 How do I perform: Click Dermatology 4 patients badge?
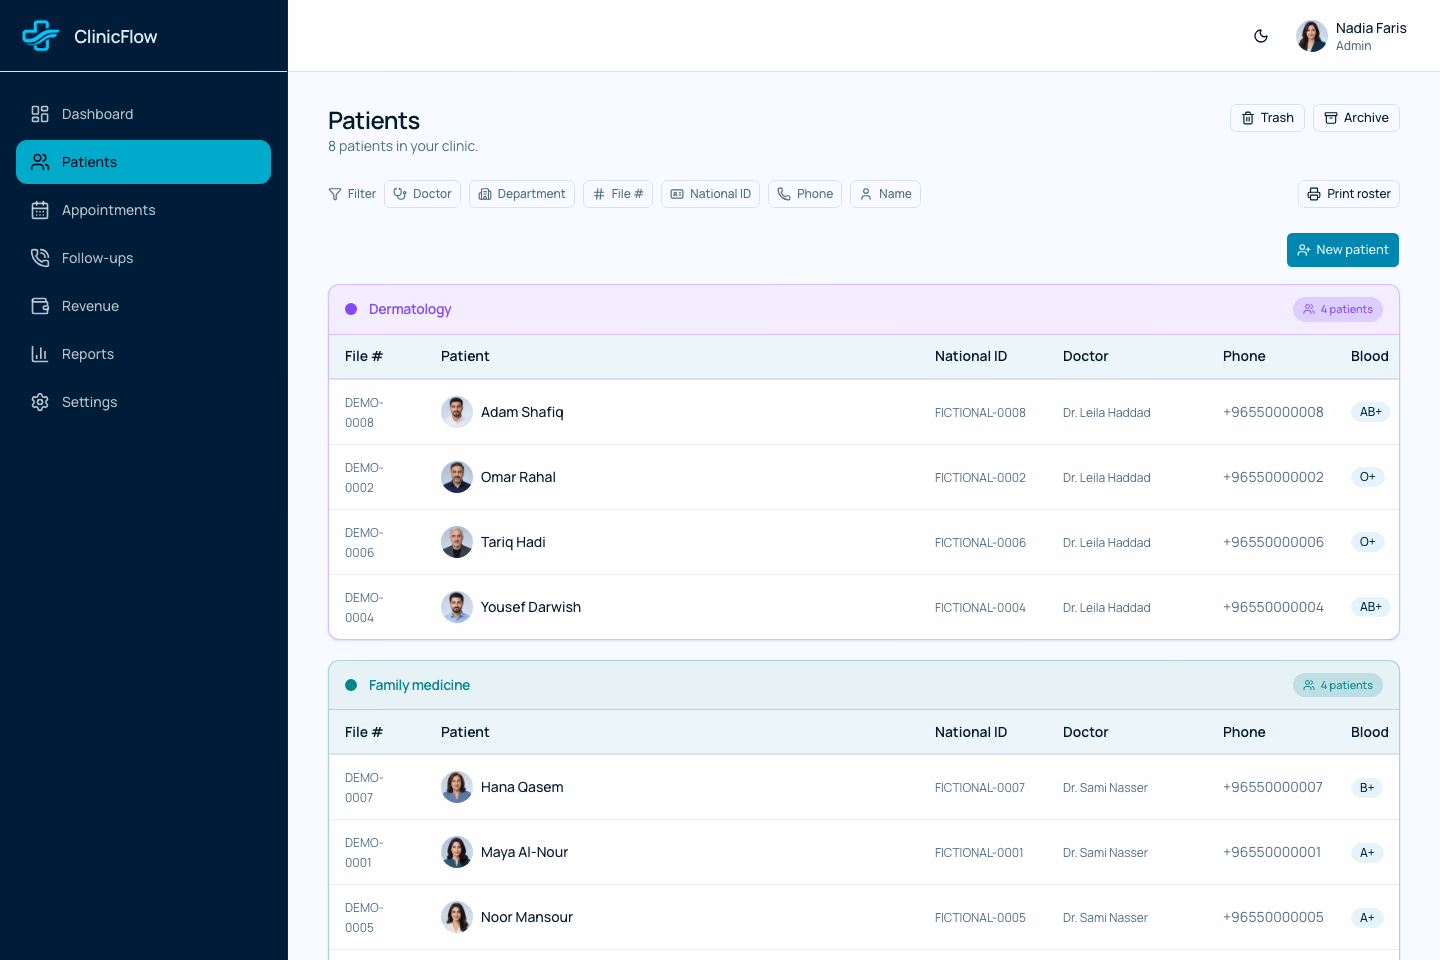1338,309
